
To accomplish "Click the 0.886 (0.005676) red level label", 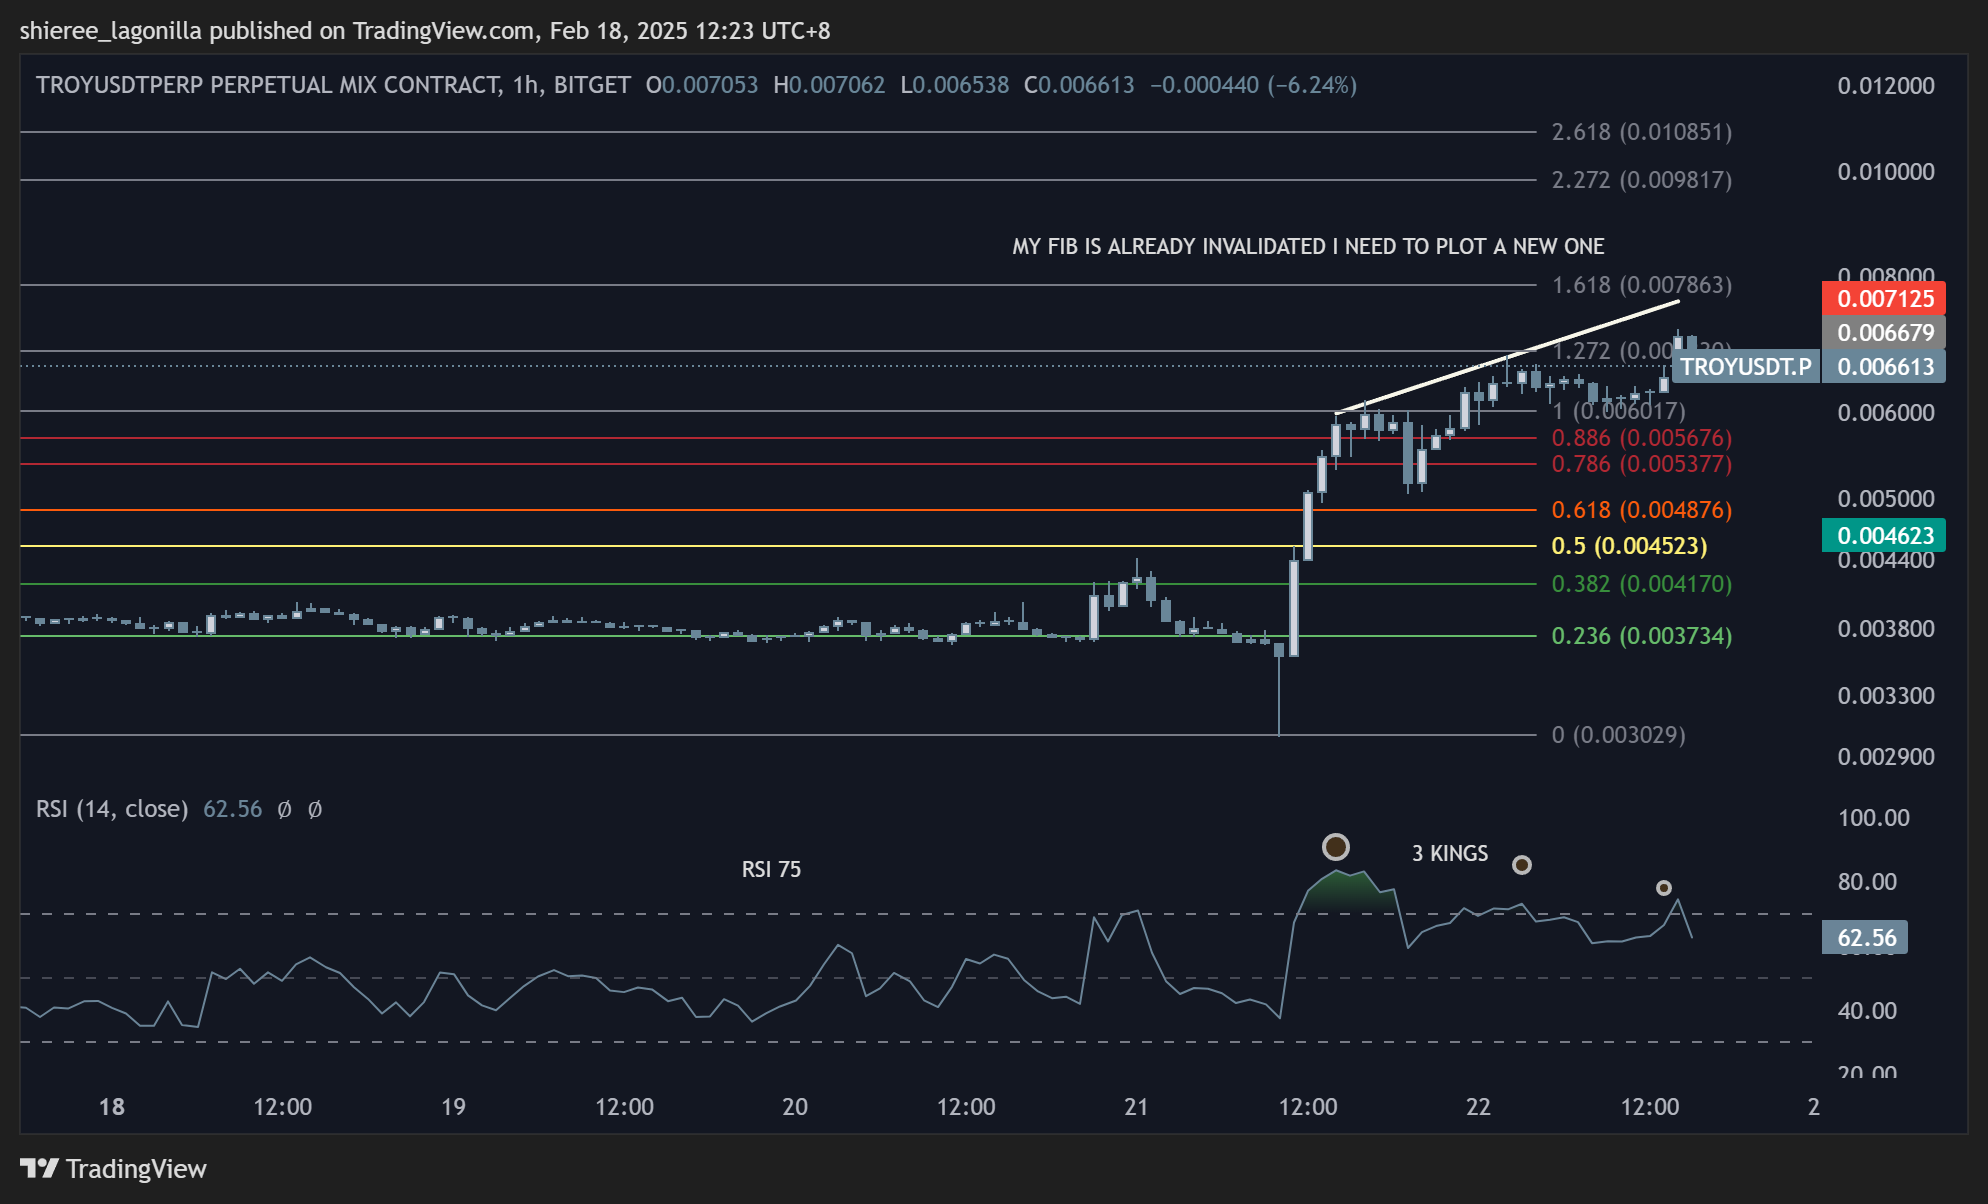I will 1641,438.
